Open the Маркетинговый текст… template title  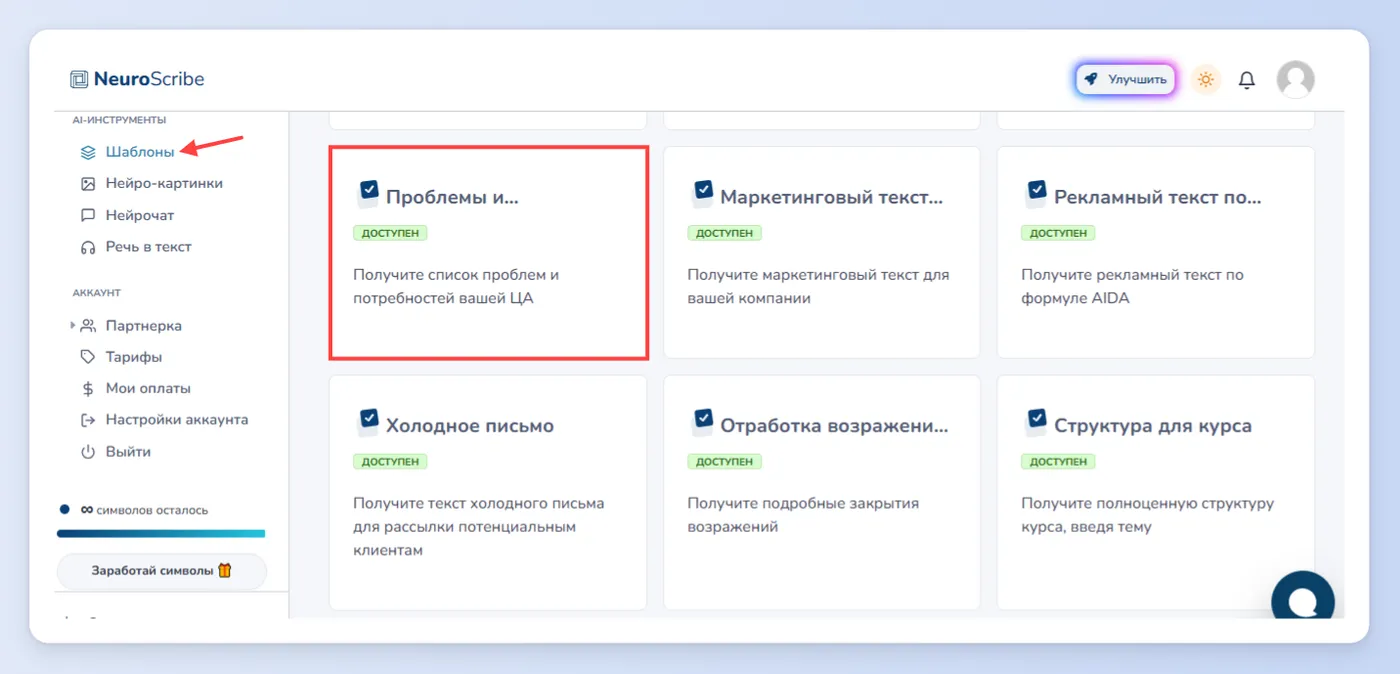point(831,197)
